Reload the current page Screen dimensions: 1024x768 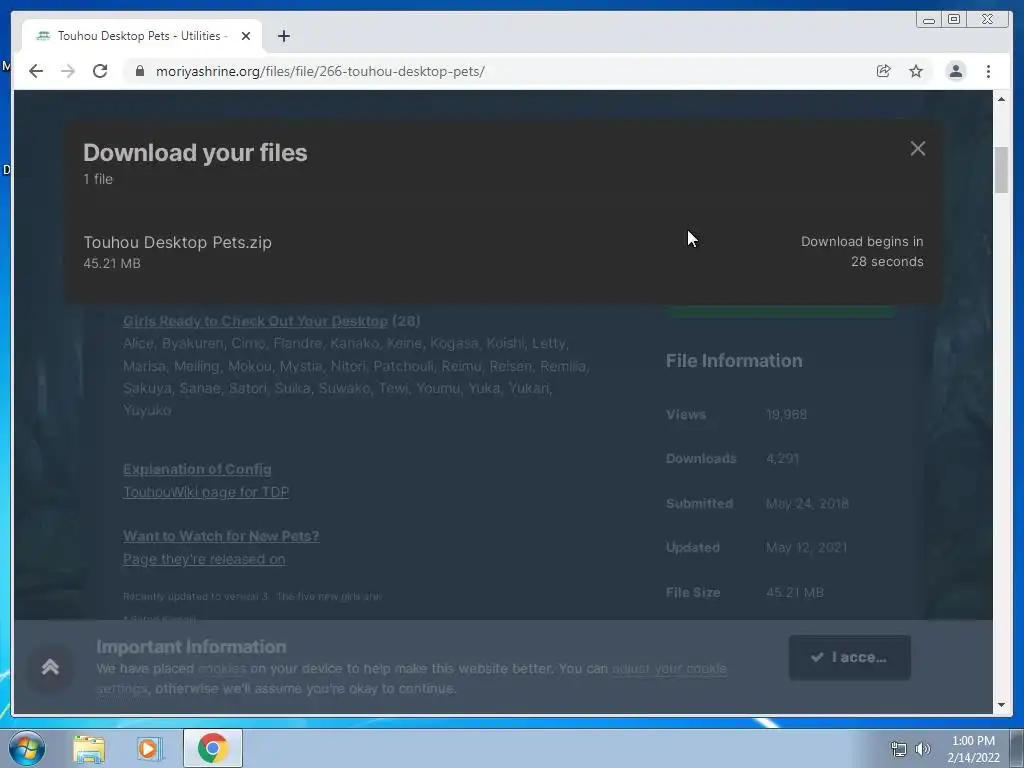click(100, 71)
